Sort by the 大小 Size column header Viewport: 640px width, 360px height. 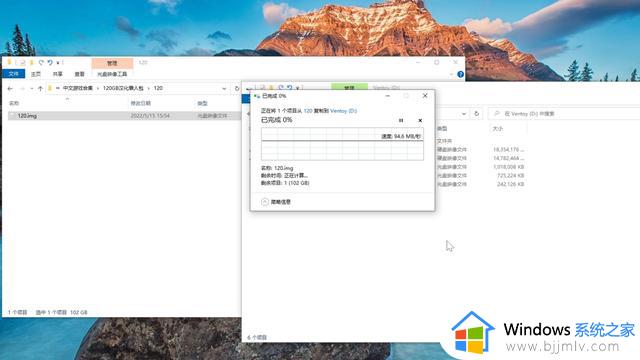[x=498, y=129]
